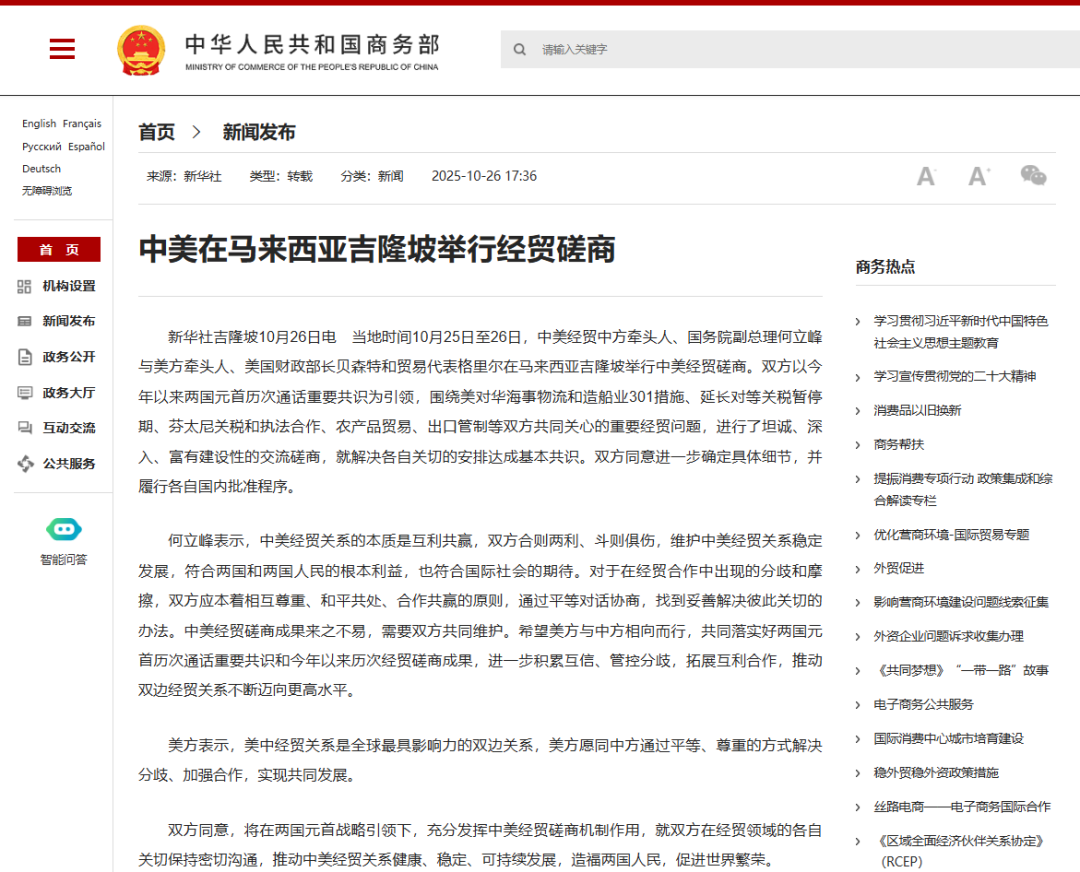
Task: Click the 政务大厅 sidebar icon
Action: pyautogui.click(x=23, y=392)
